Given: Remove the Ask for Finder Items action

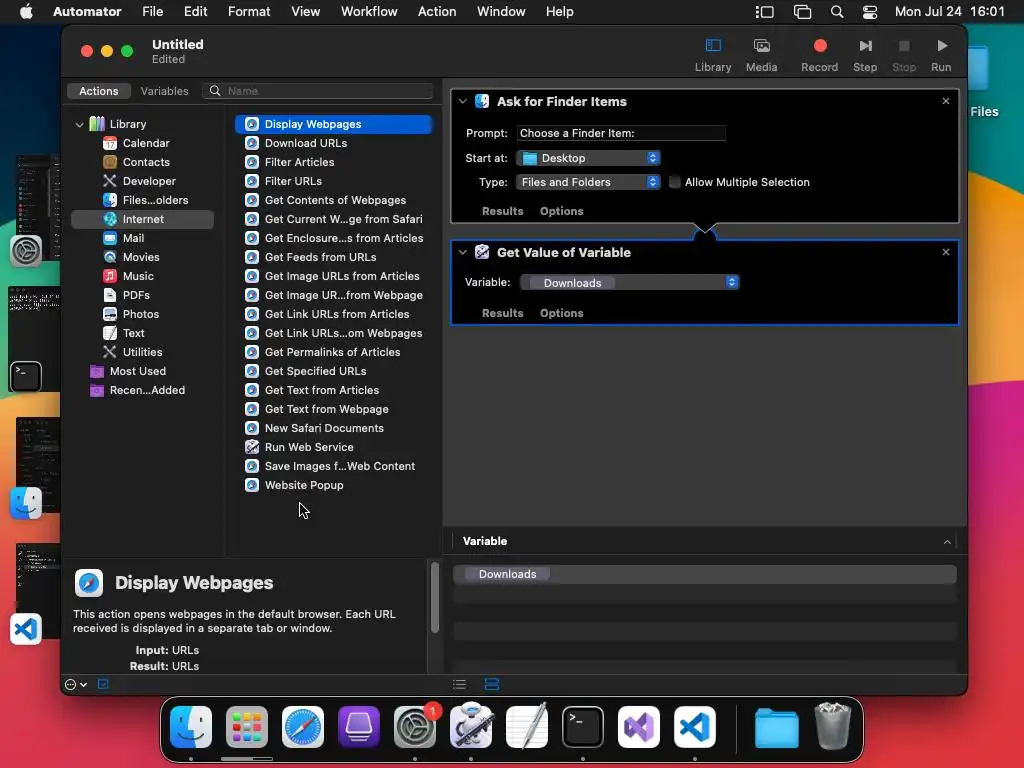Looking at the screenshot, I should point(945,101).
